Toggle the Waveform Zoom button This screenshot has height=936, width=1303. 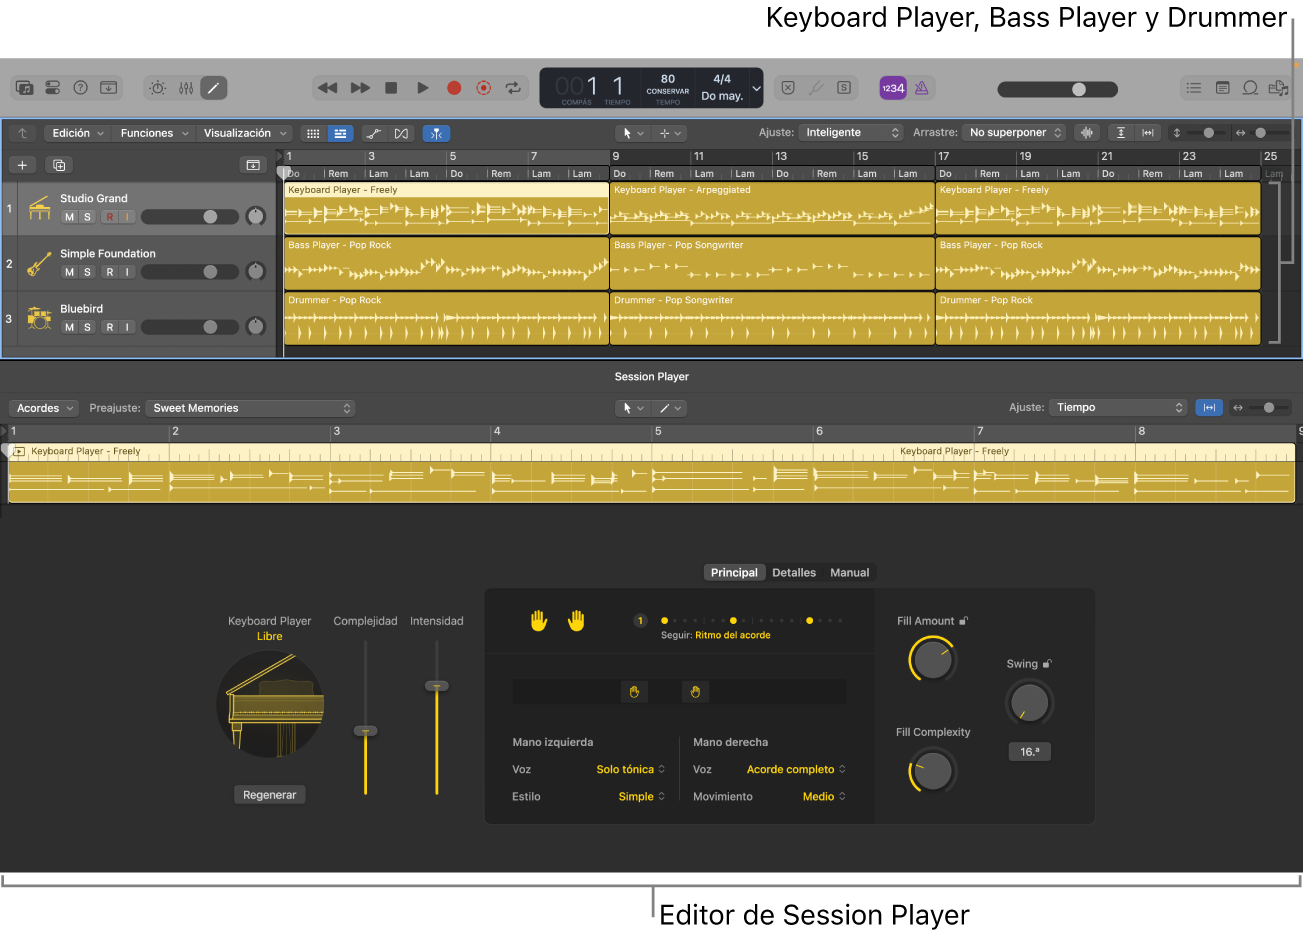1086,132
